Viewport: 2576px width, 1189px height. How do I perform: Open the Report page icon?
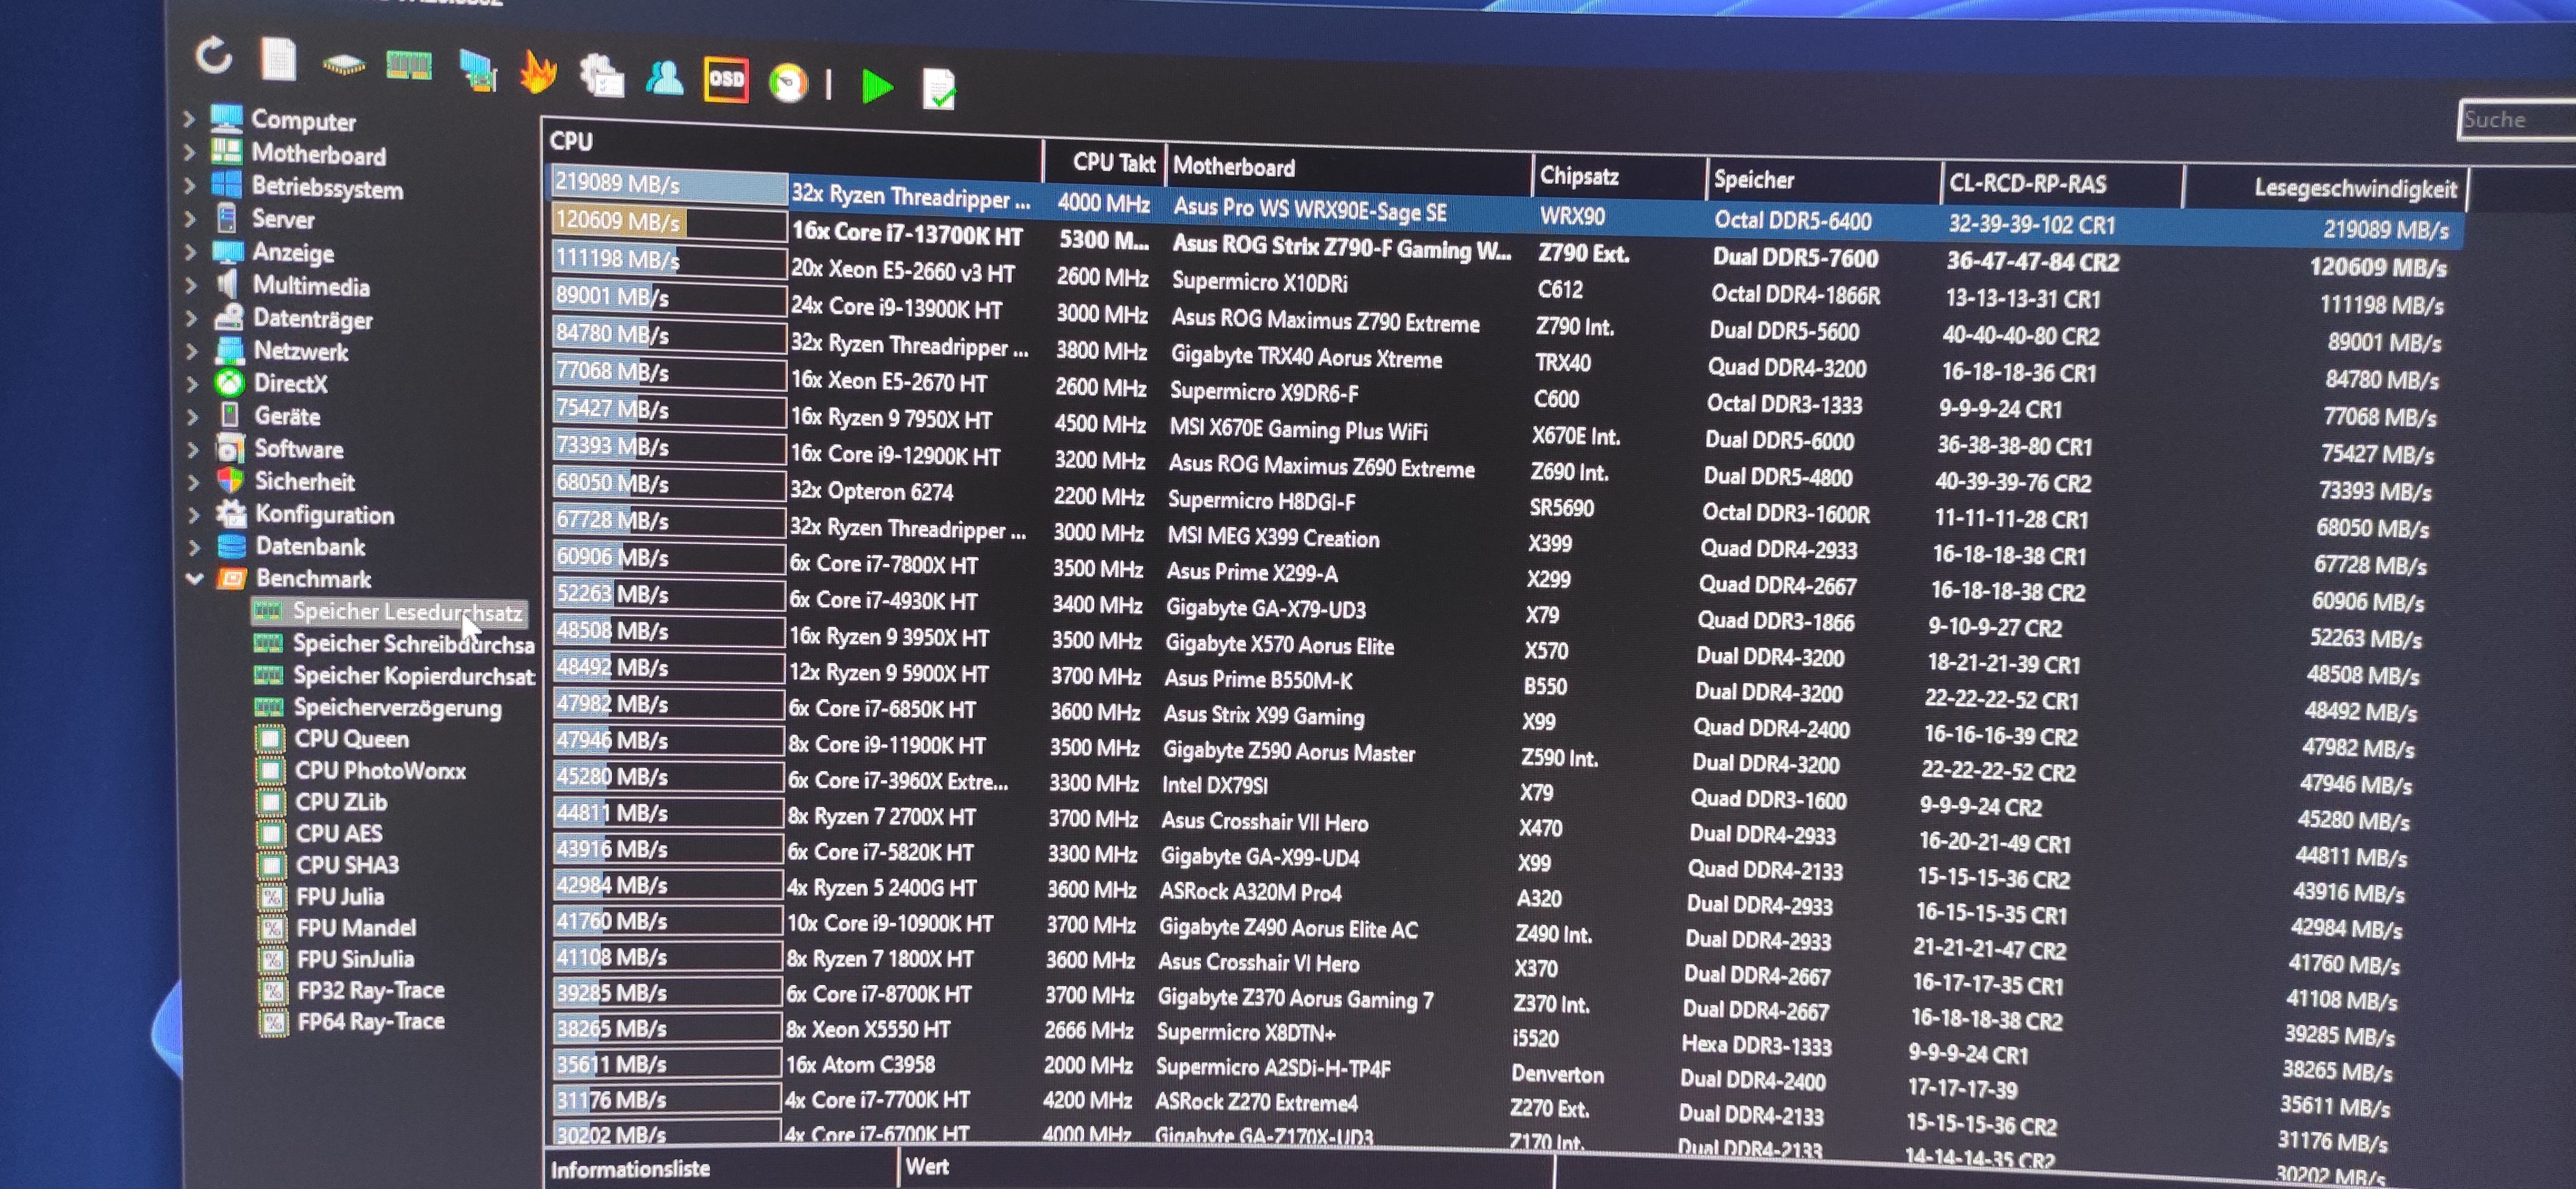[278, 59]
